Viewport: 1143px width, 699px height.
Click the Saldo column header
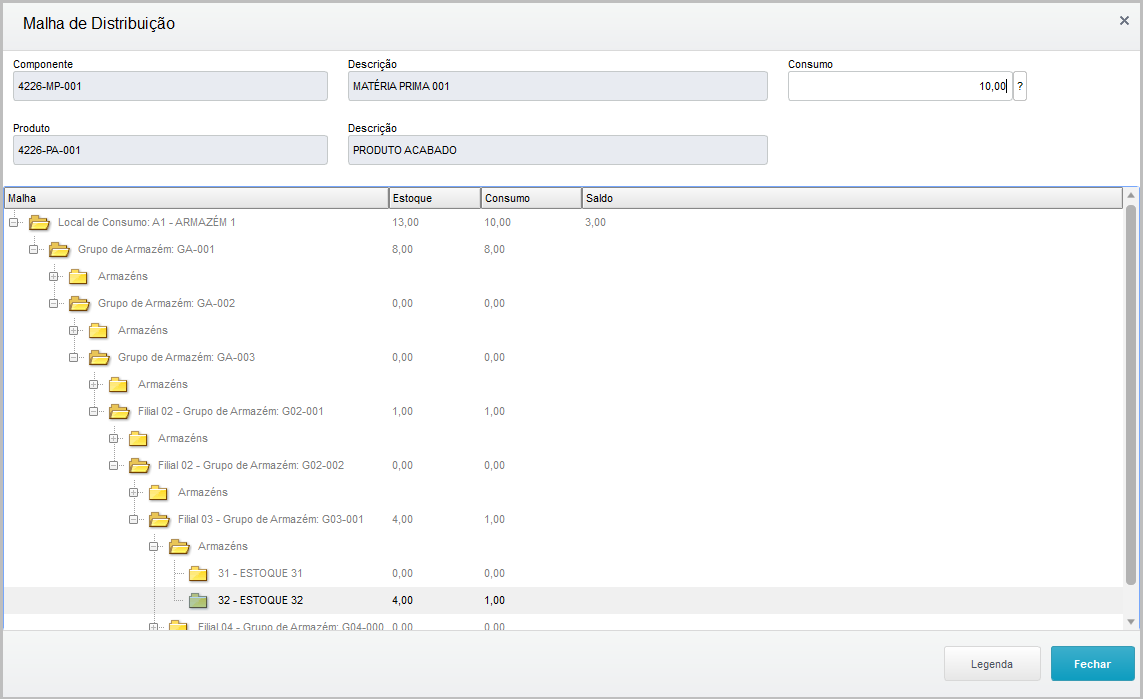click(x=850, y=198)
